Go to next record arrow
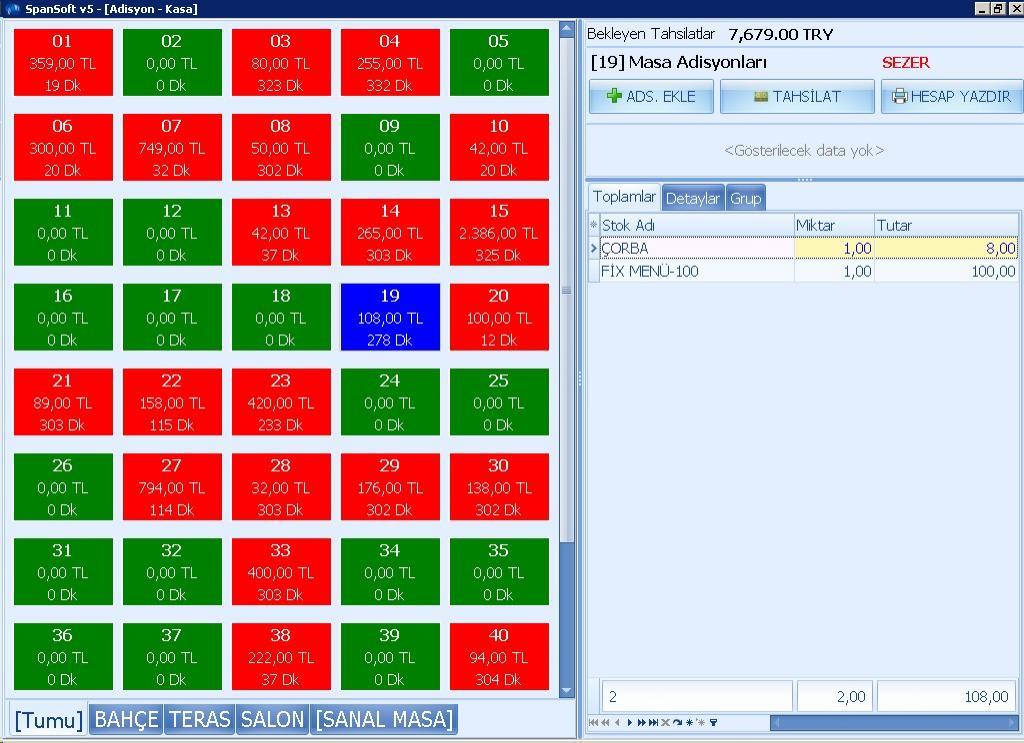Viewport: 1024px width, 743px height. pyautogui.click(x=630, y=722)
